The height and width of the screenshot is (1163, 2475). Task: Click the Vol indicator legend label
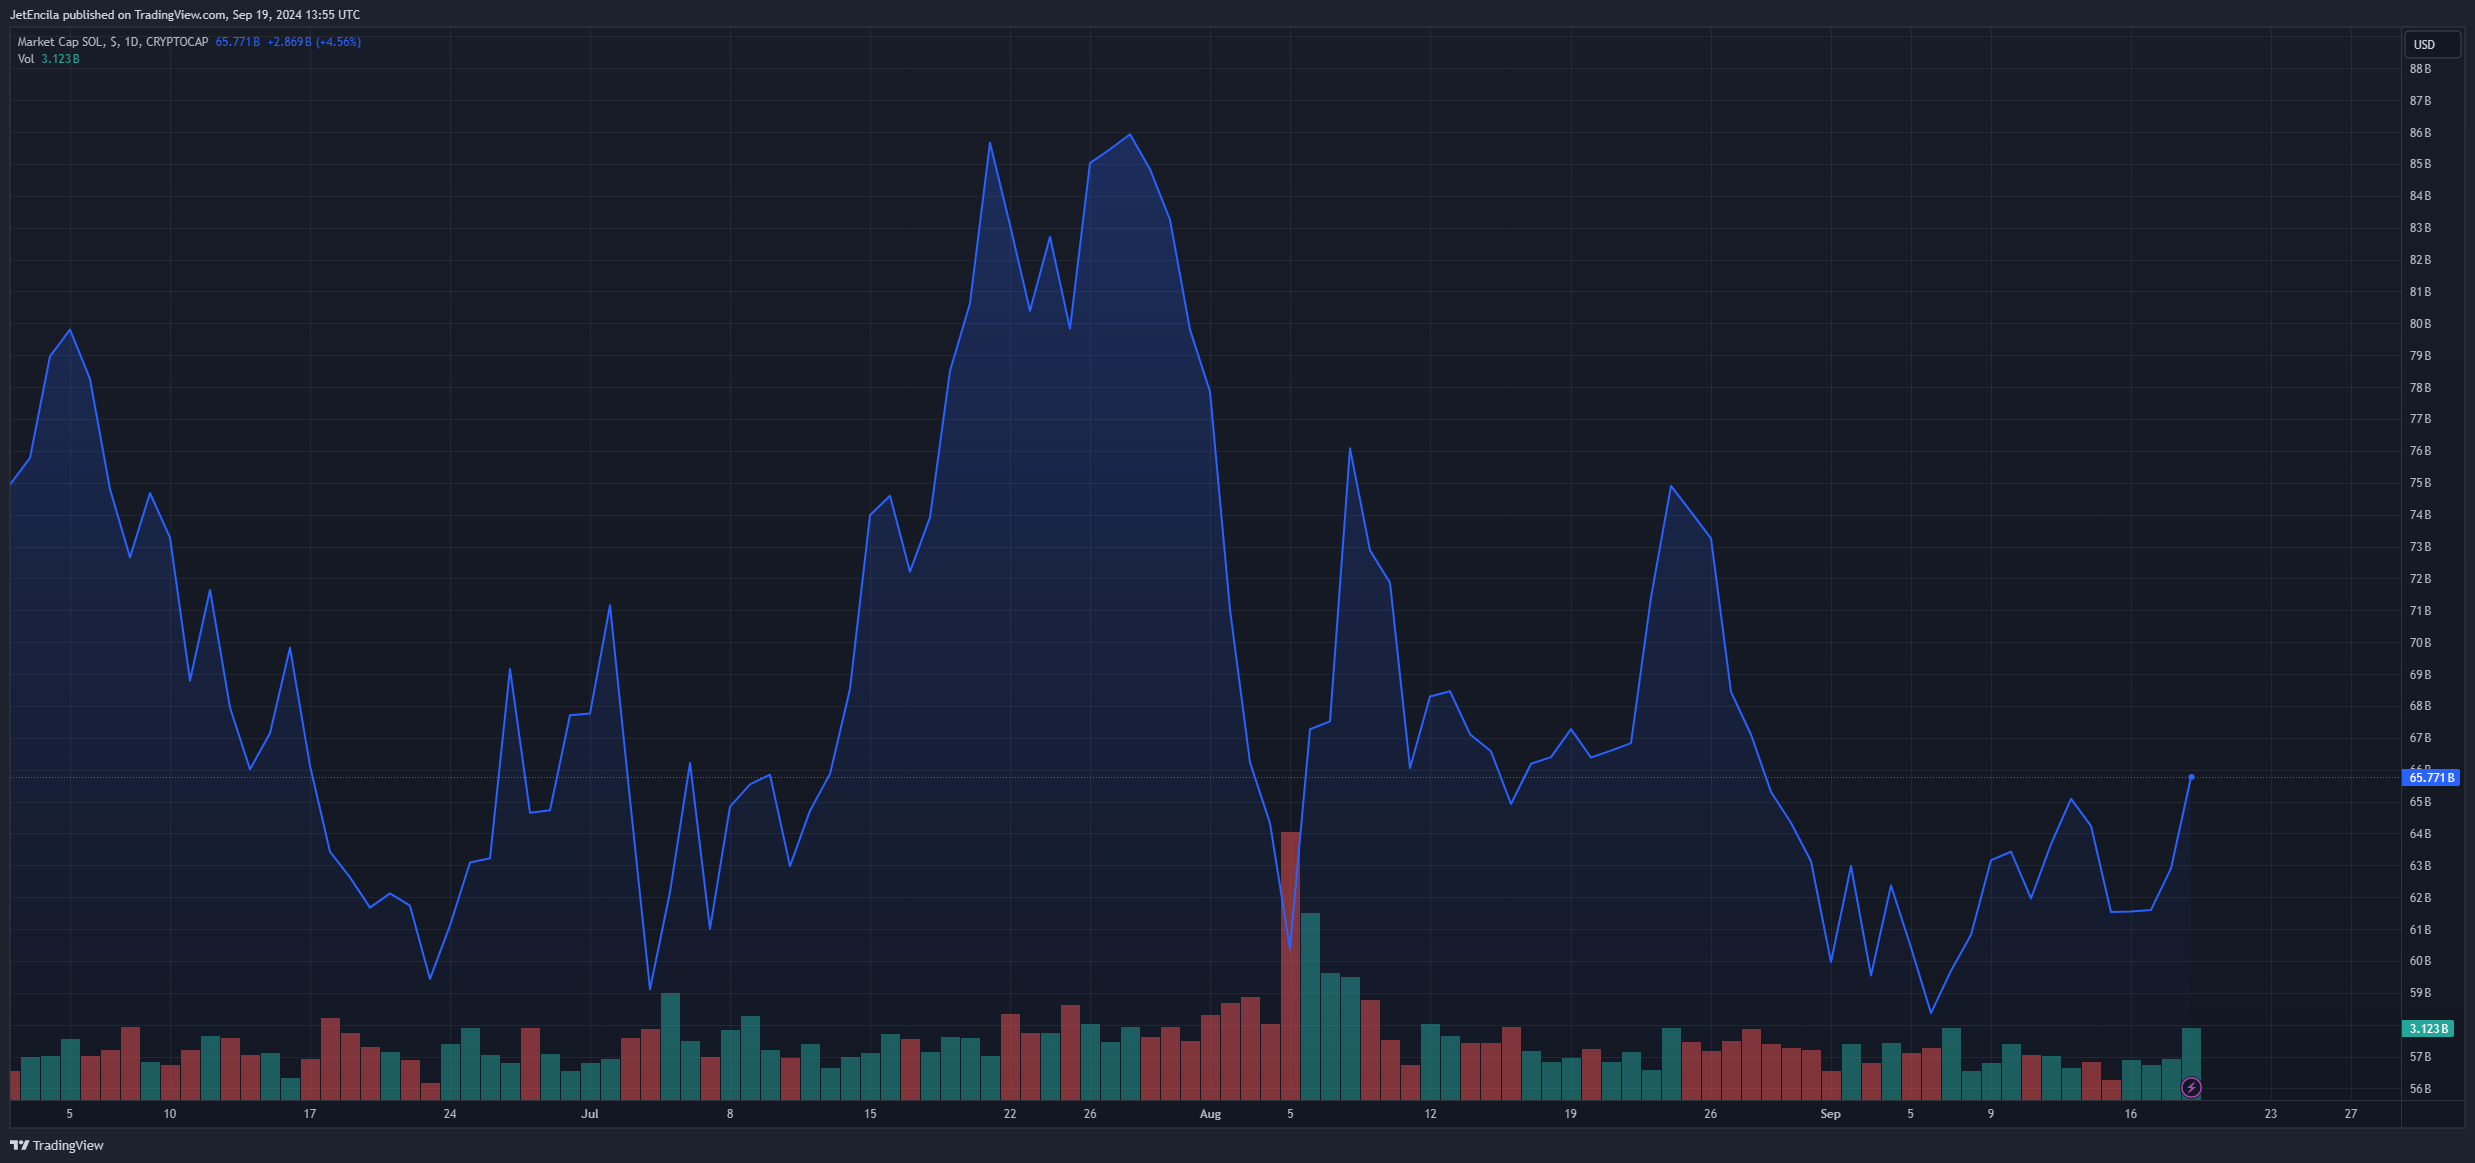pyautogui.click(x=26, y=59)
